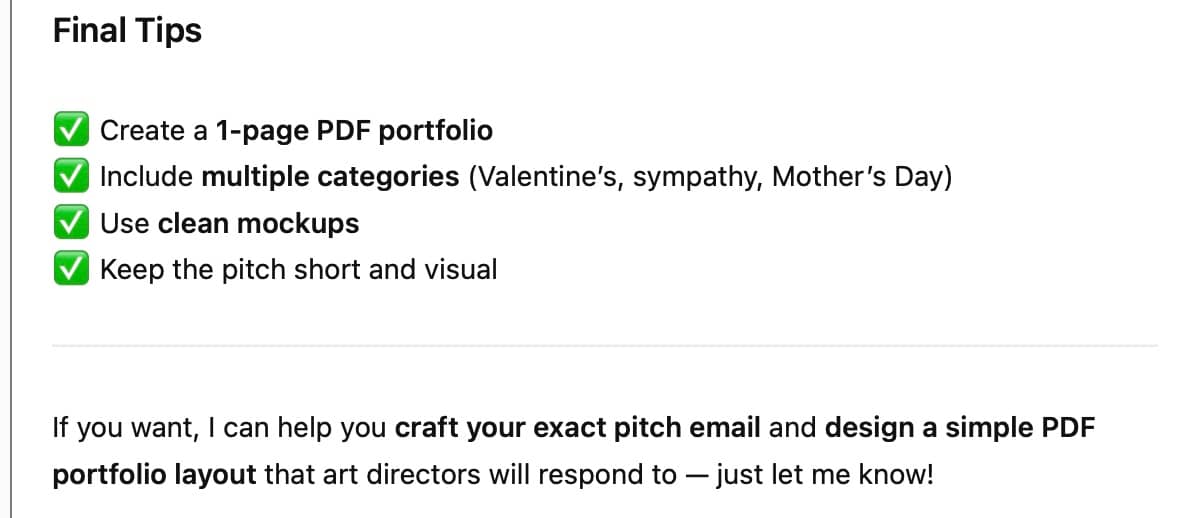Image resolution: width=1180 pixels, height=518 pixels.
Task: Click the "Final Tips" heading
Action: point(127,31)
